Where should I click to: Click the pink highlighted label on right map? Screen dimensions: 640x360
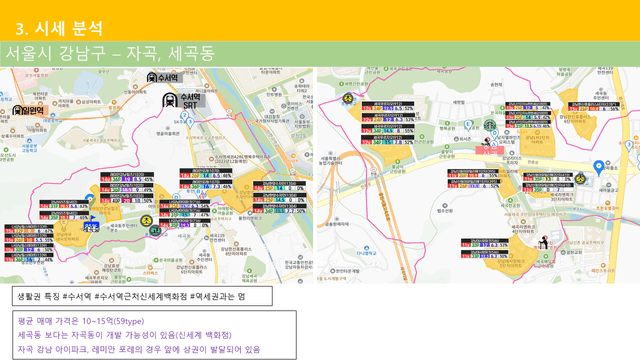pyautogui.click(x=489, y=151)
